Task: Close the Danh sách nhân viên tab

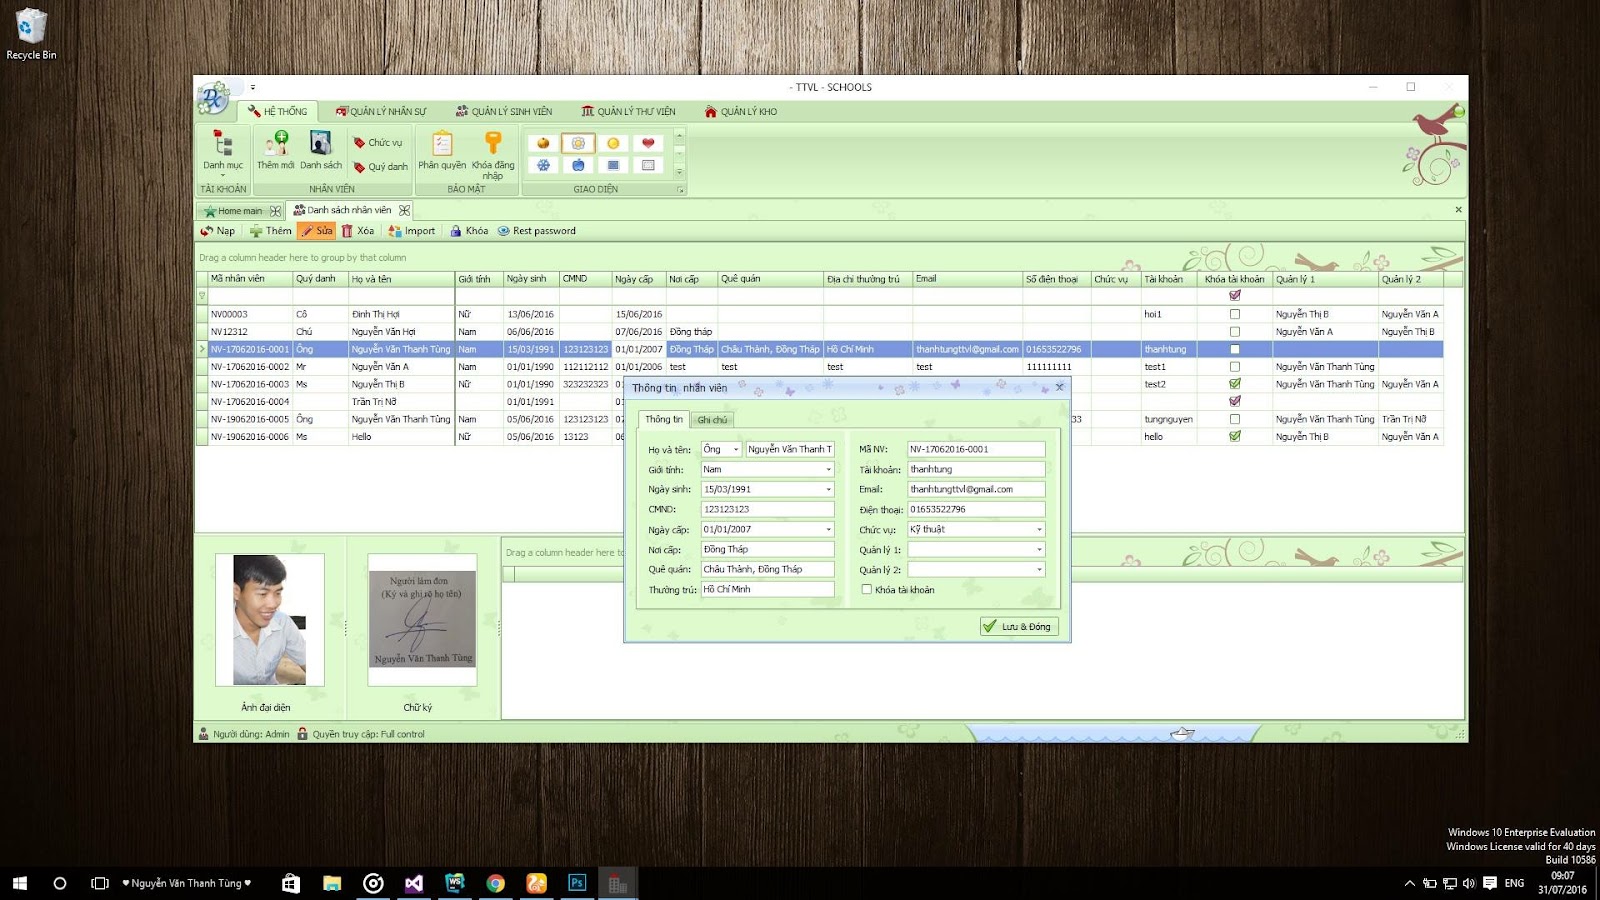Action: 404,210
